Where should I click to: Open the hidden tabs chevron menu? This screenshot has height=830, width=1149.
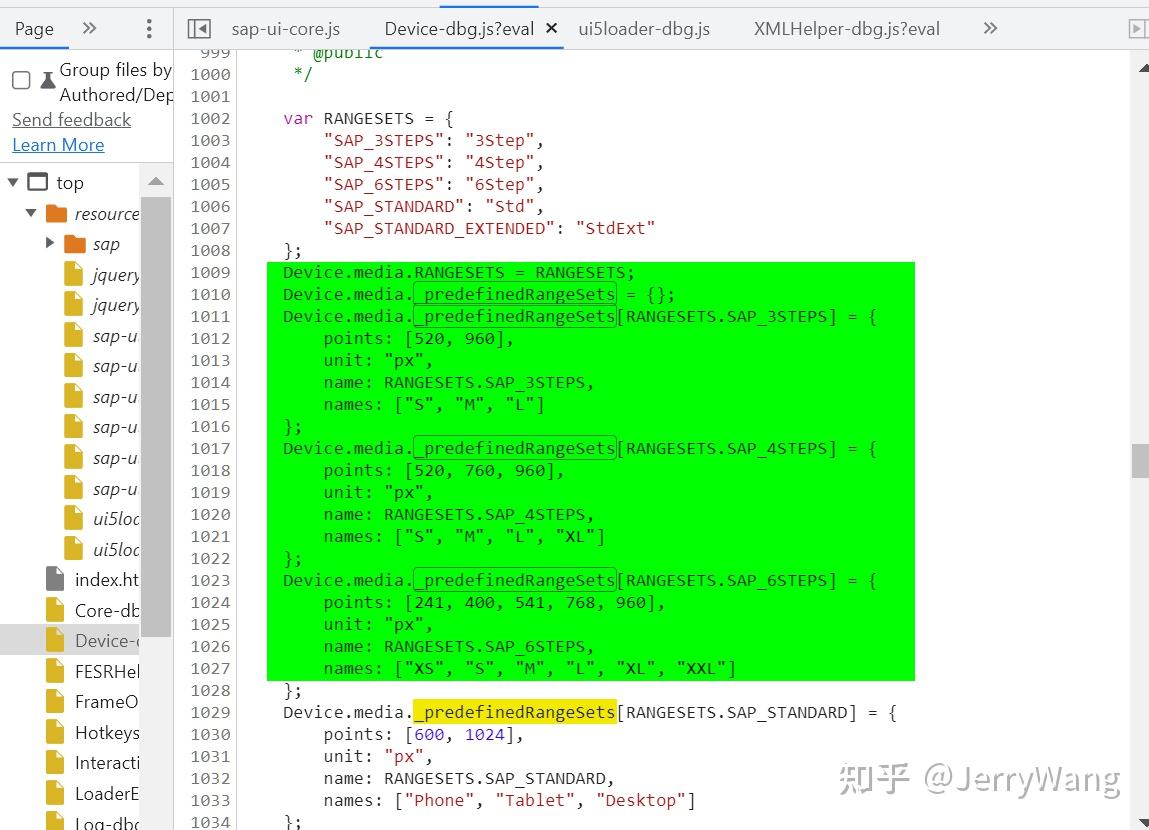990,28
